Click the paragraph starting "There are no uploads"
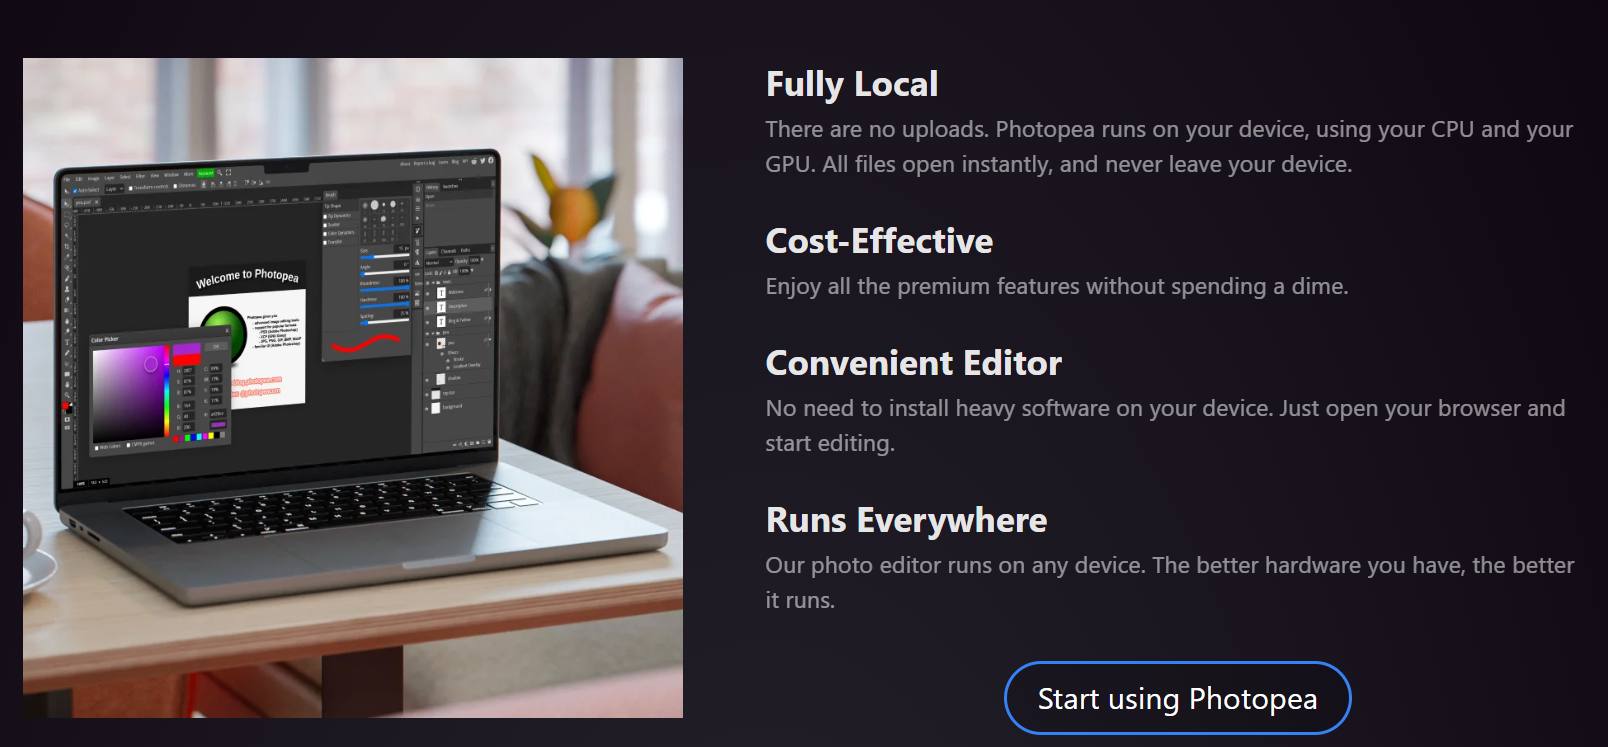The height and width of the screenshot is (747, 1608). coord(1169,147)
